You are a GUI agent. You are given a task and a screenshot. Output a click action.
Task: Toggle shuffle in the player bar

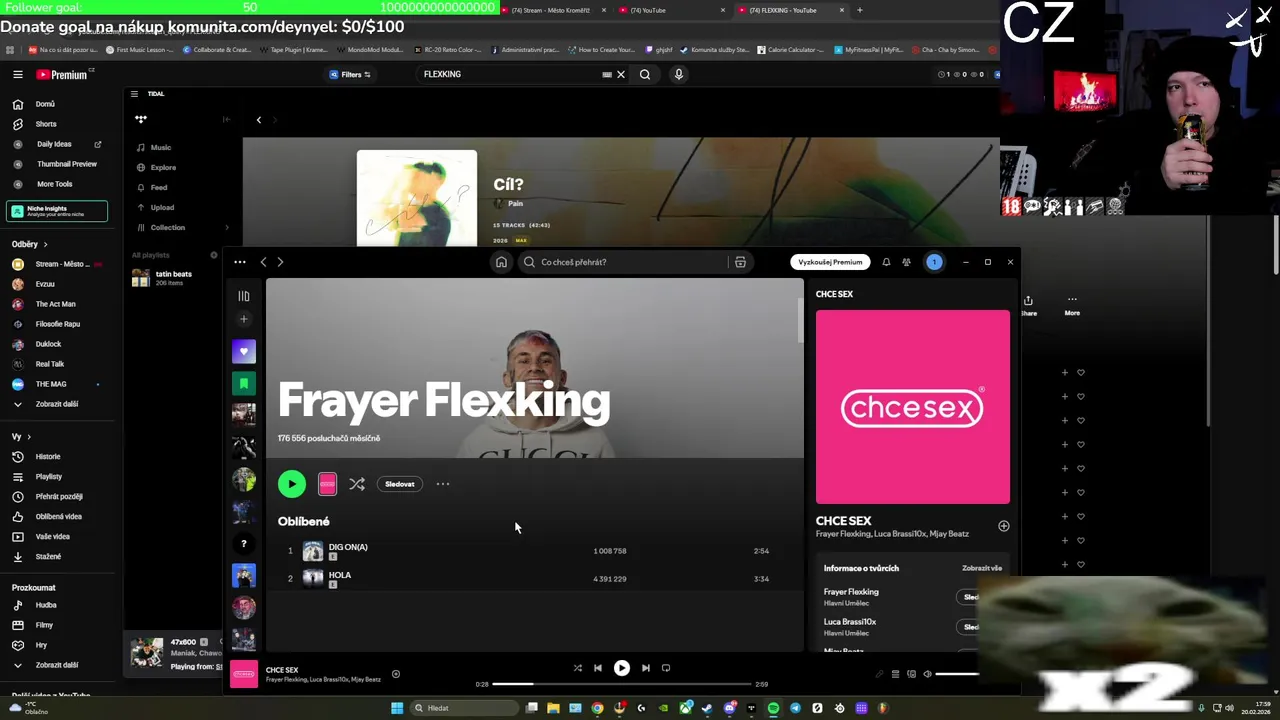coord(577,668)
